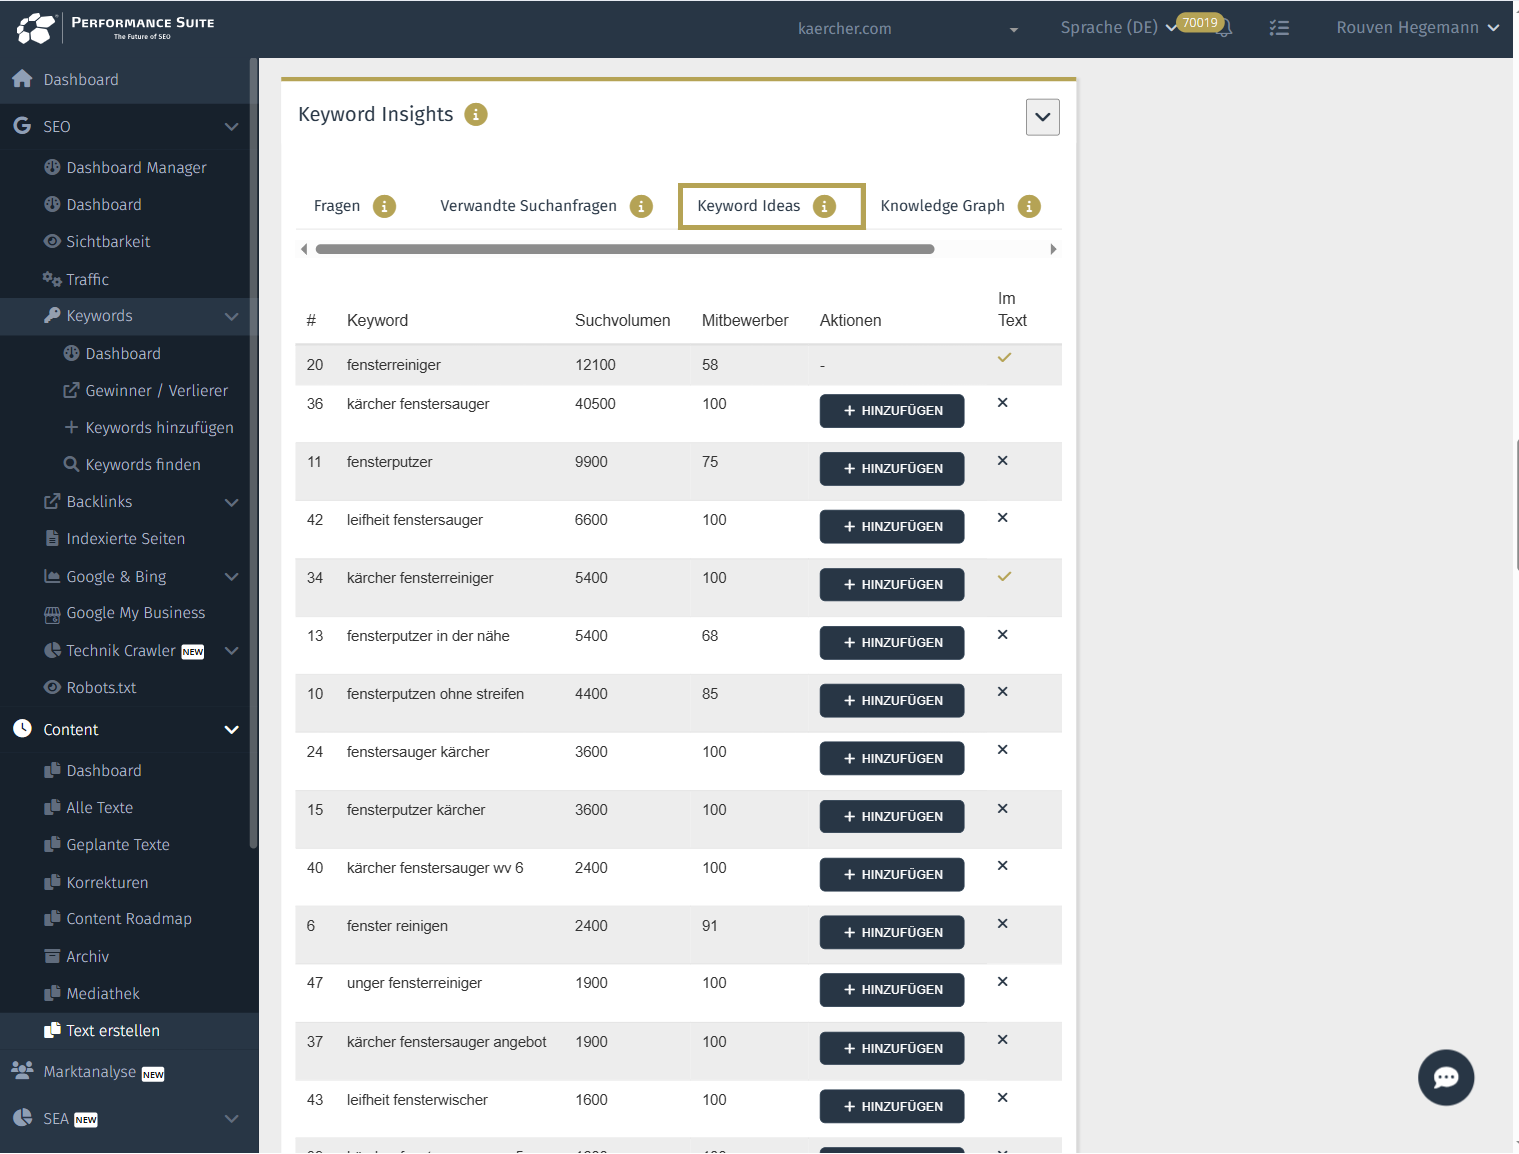Open Content Roadmap in sidebar
Screen dimensions: 1519x1154
coord(129,919)
